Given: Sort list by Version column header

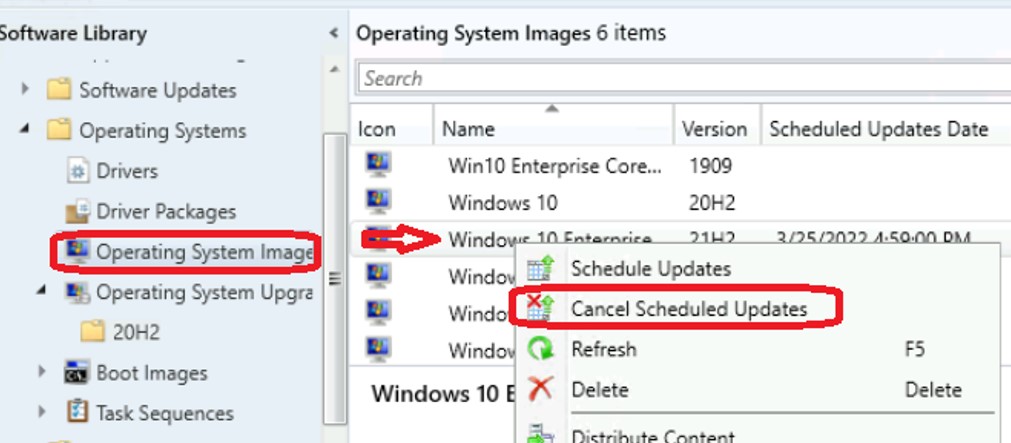Looking at the screenshot, I should click(717, 129).
